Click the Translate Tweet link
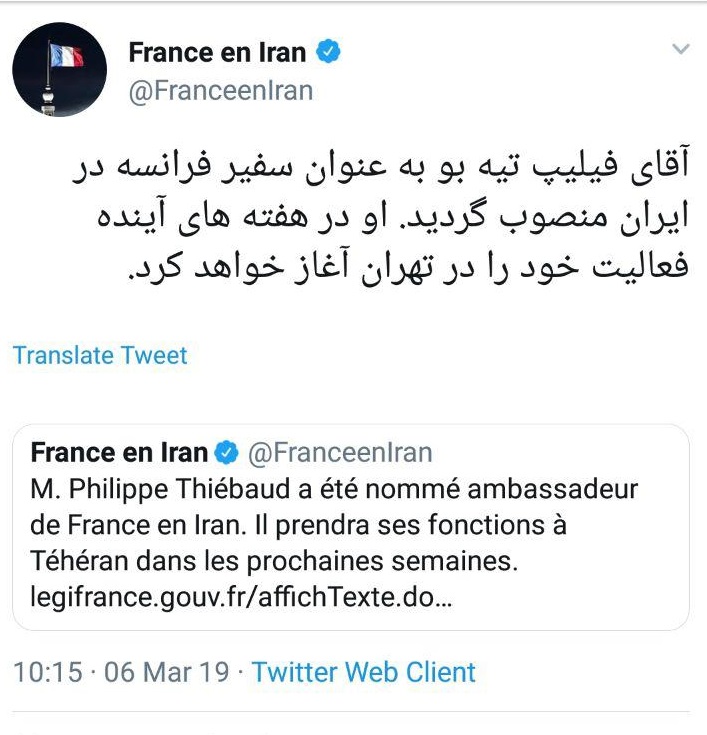The image size is (707, 735). tap(100, 355)
